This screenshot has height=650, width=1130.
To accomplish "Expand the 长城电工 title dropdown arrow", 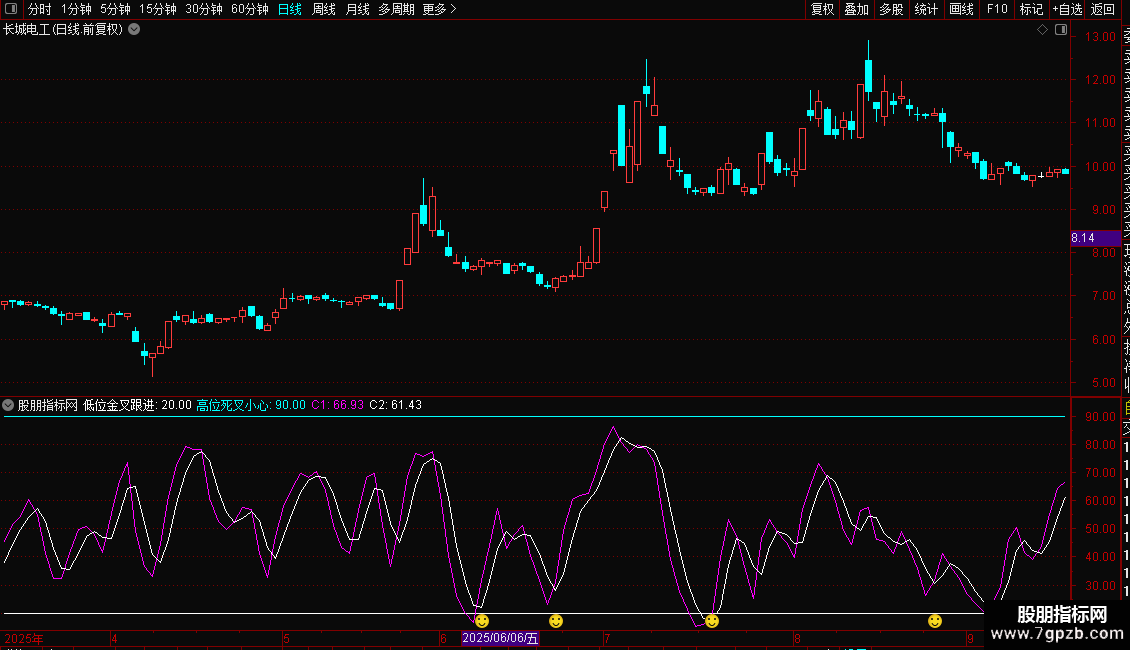I will click(134, 30).
